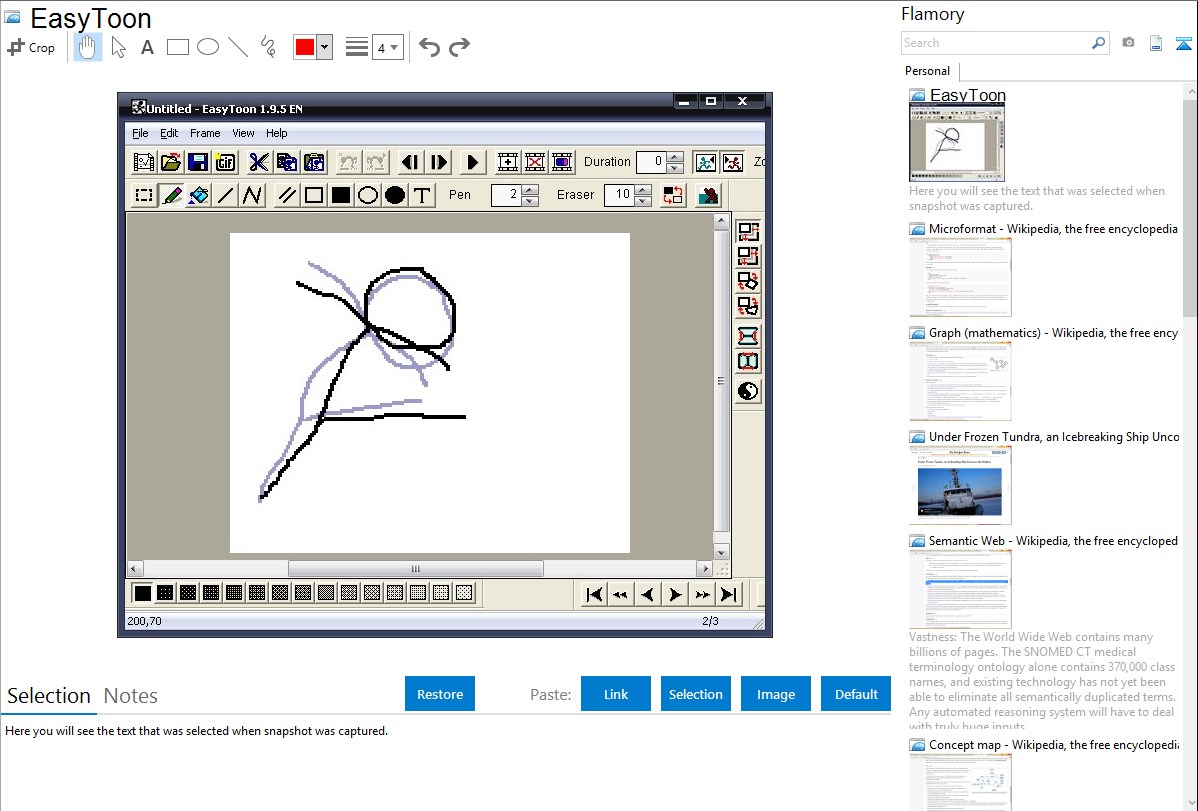Play the animation from the top toolbar
This screenshot has width=1198, height=811.
click(472, 162)
